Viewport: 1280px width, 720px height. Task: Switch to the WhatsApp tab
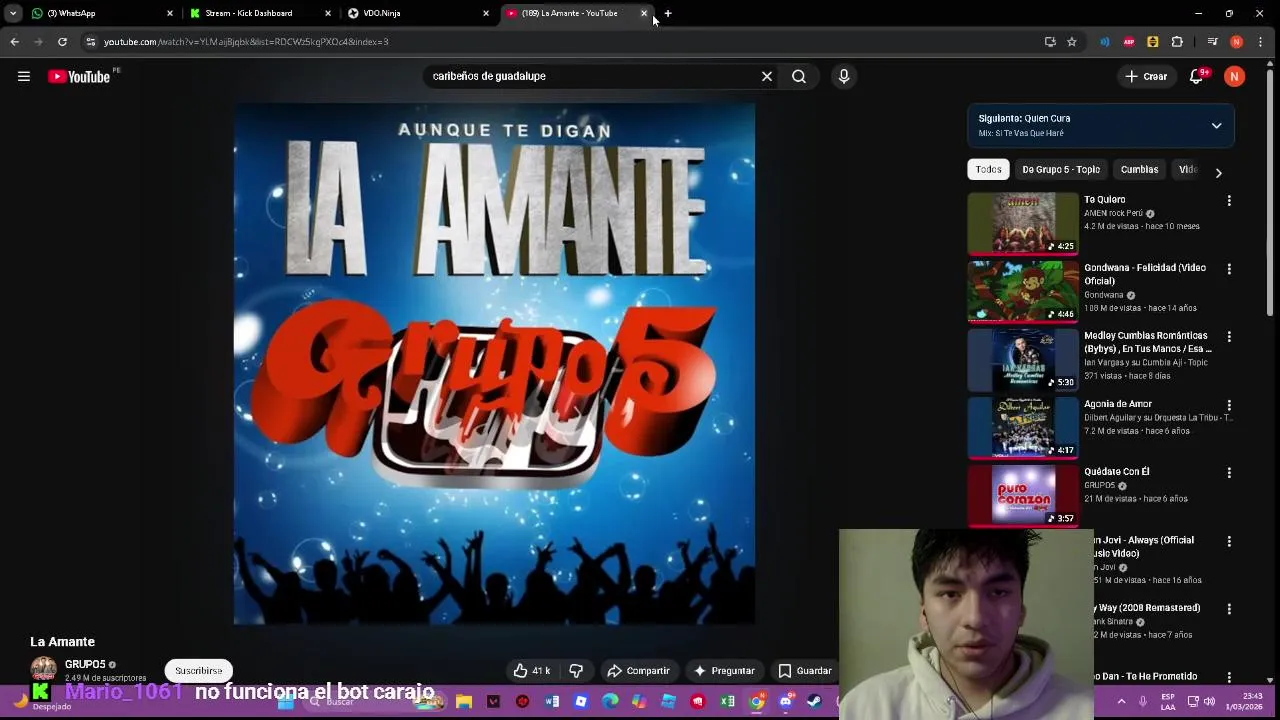100,13
